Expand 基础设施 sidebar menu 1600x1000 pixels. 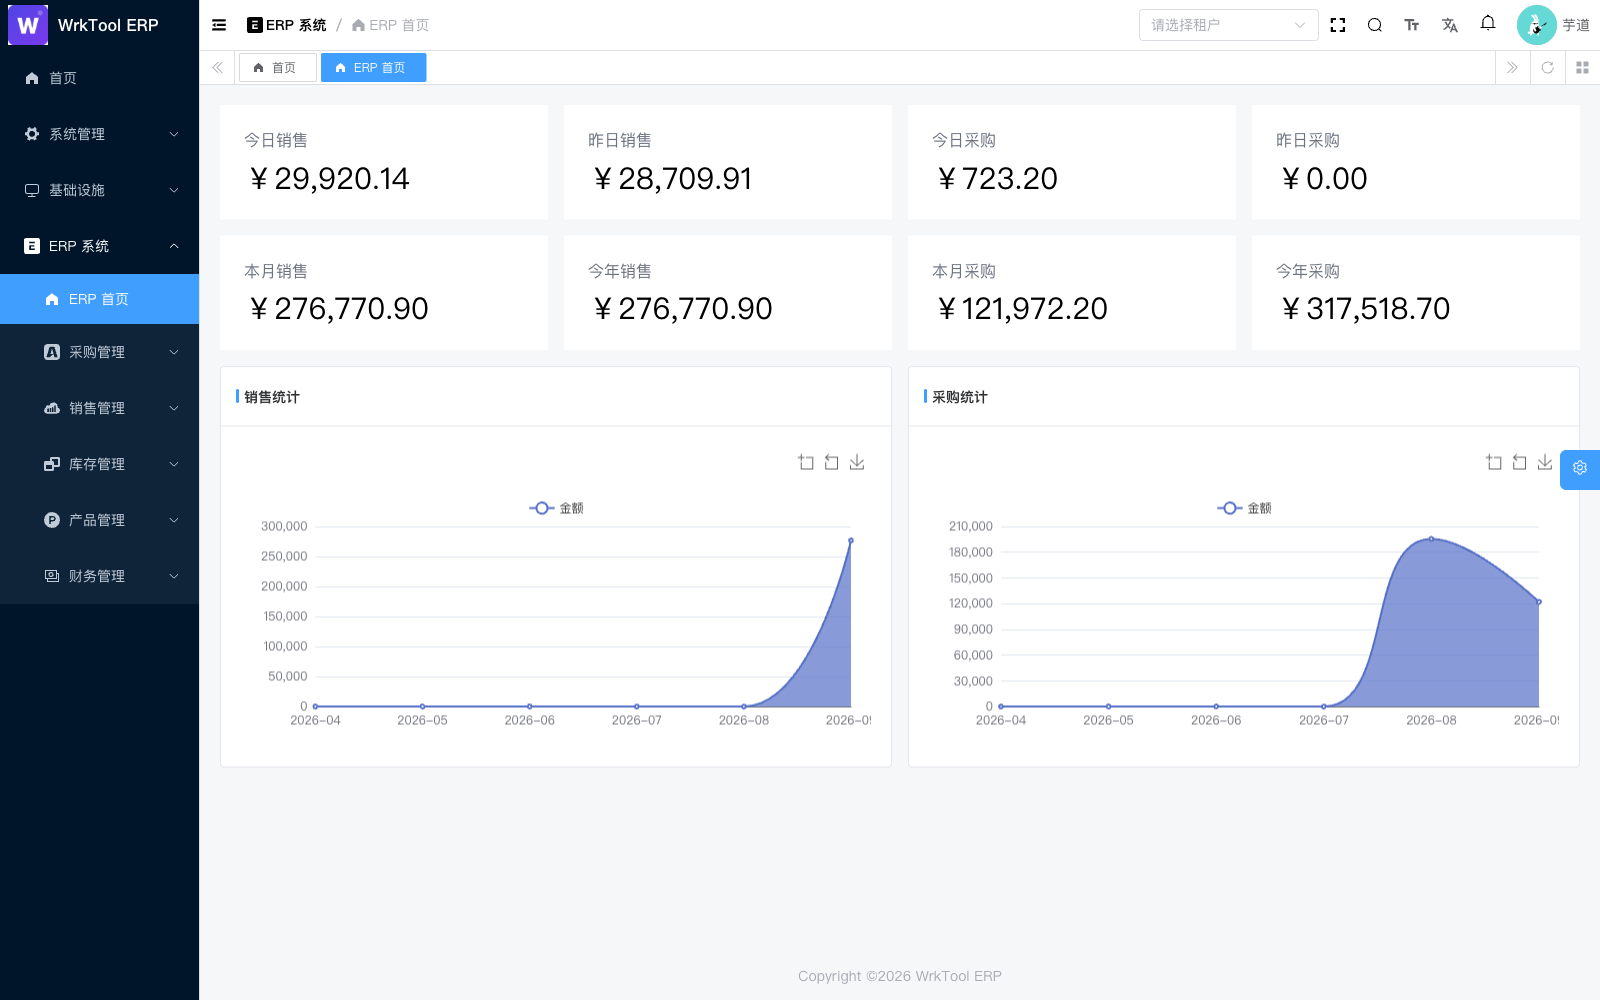tap(100, 190)
